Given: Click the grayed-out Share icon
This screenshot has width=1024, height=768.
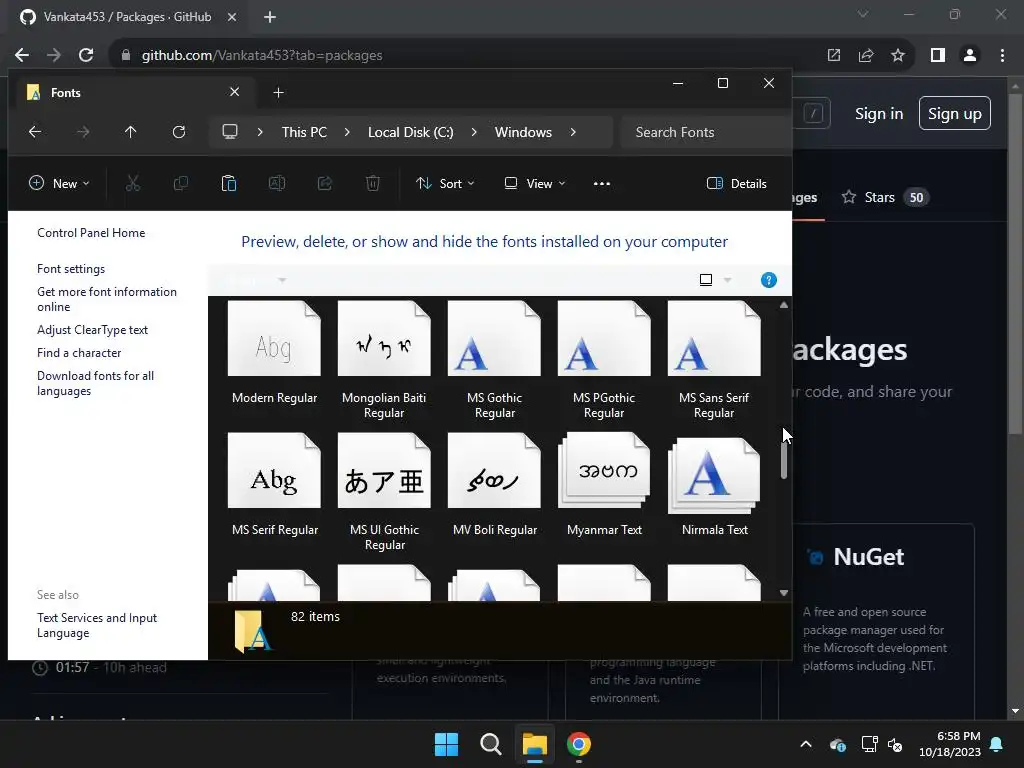Looking at the screenshot, I should 325,184.
